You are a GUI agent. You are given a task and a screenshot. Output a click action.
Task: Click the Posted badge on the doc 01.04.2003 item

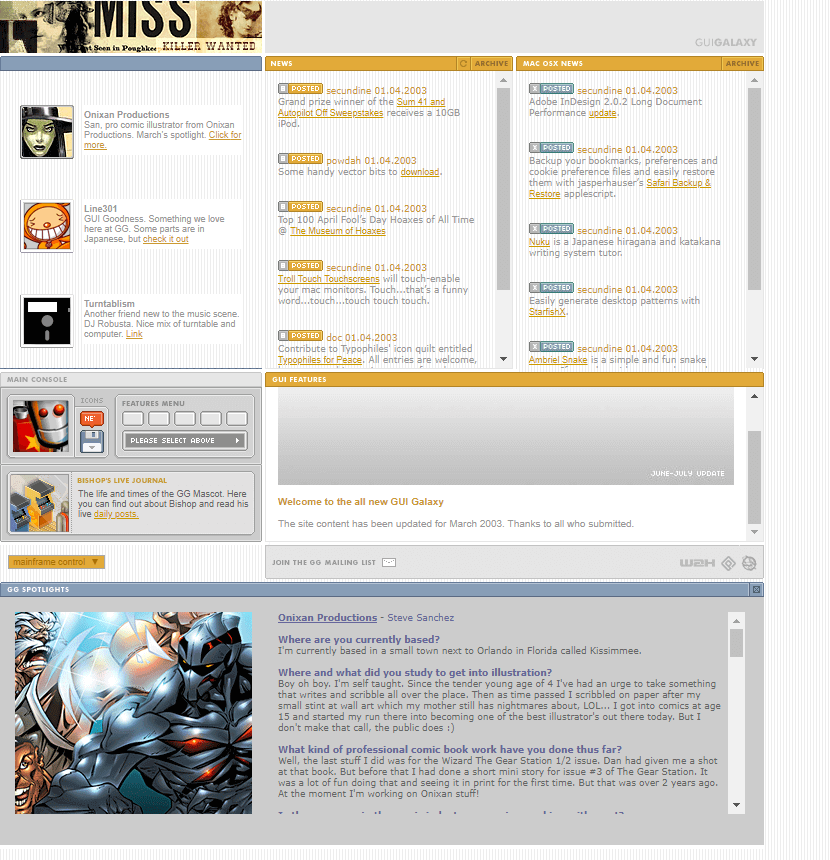click(300, 336)
